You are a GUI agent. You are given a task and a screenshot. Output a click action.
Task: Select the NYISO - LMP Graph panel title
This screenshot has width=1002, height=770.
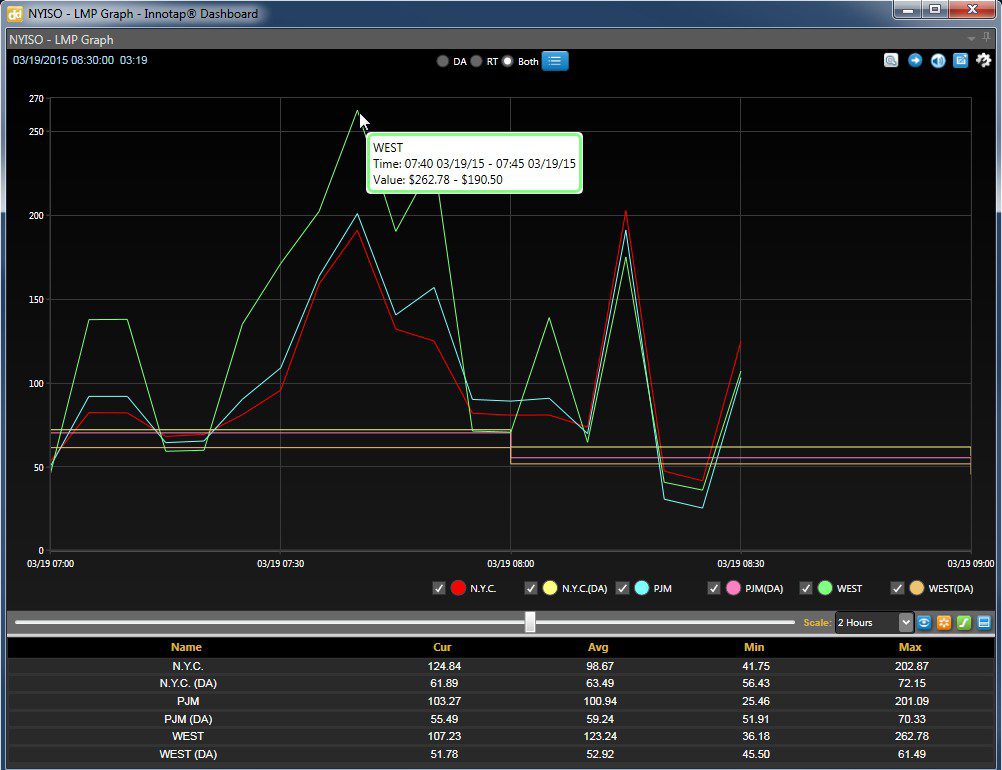[x=61, y=40]
